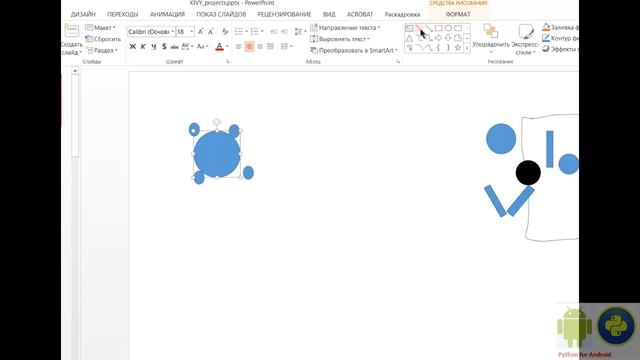Click the black circle on slide

[x=528, y=173]
